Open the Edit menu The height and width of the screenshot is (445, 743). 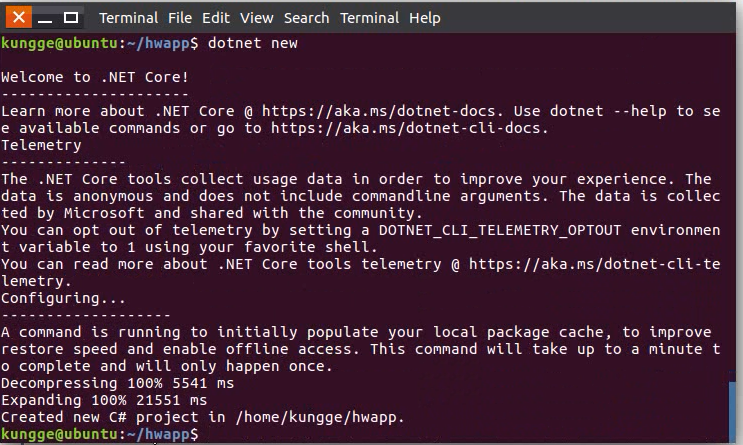click(216, 18)
